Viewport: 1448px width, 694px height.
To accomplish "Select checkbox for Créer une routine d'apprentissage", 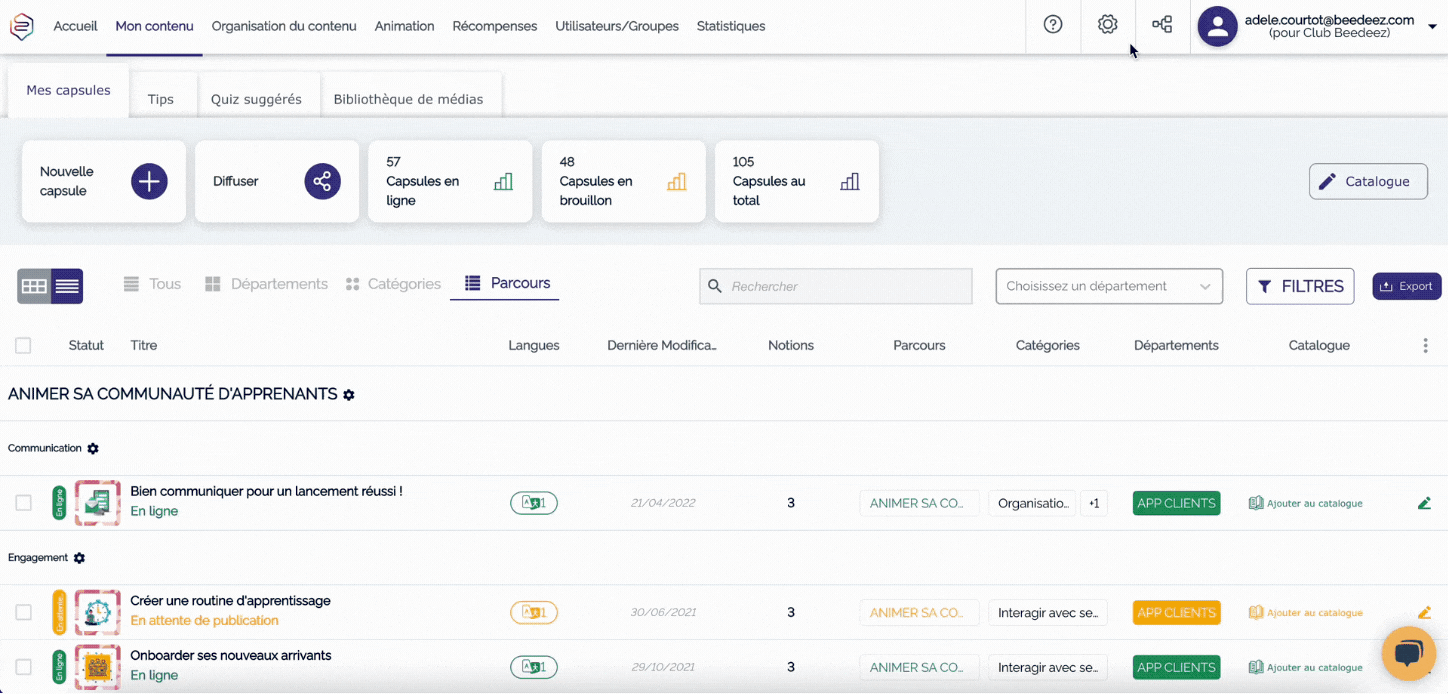I will click(23, 612).
